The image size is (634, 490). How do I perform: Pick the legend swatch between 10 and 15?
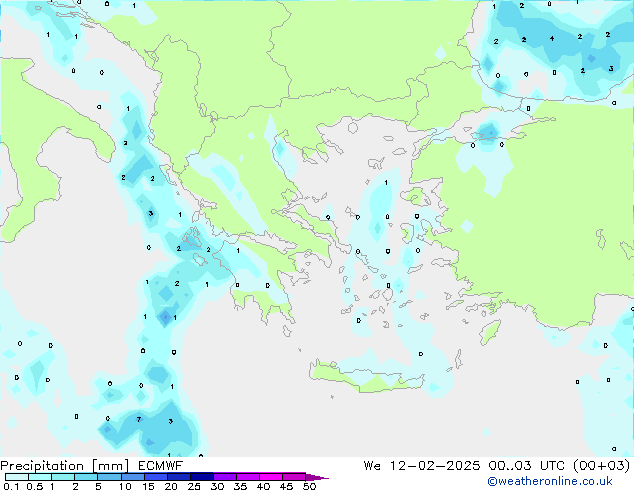click(x=132, y=477)
